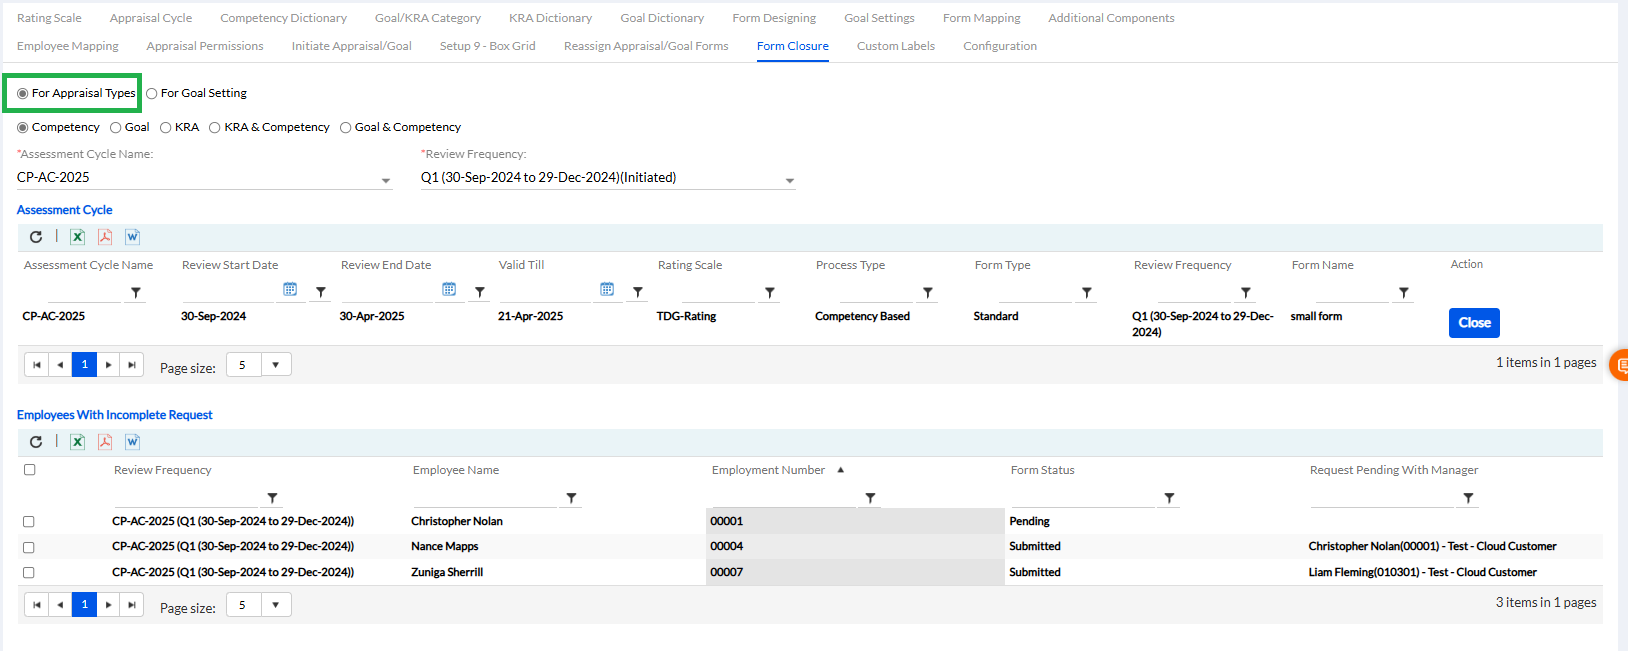
Task: Check the row for Zuniga Sherrill
Action: [x=29, y=573]
